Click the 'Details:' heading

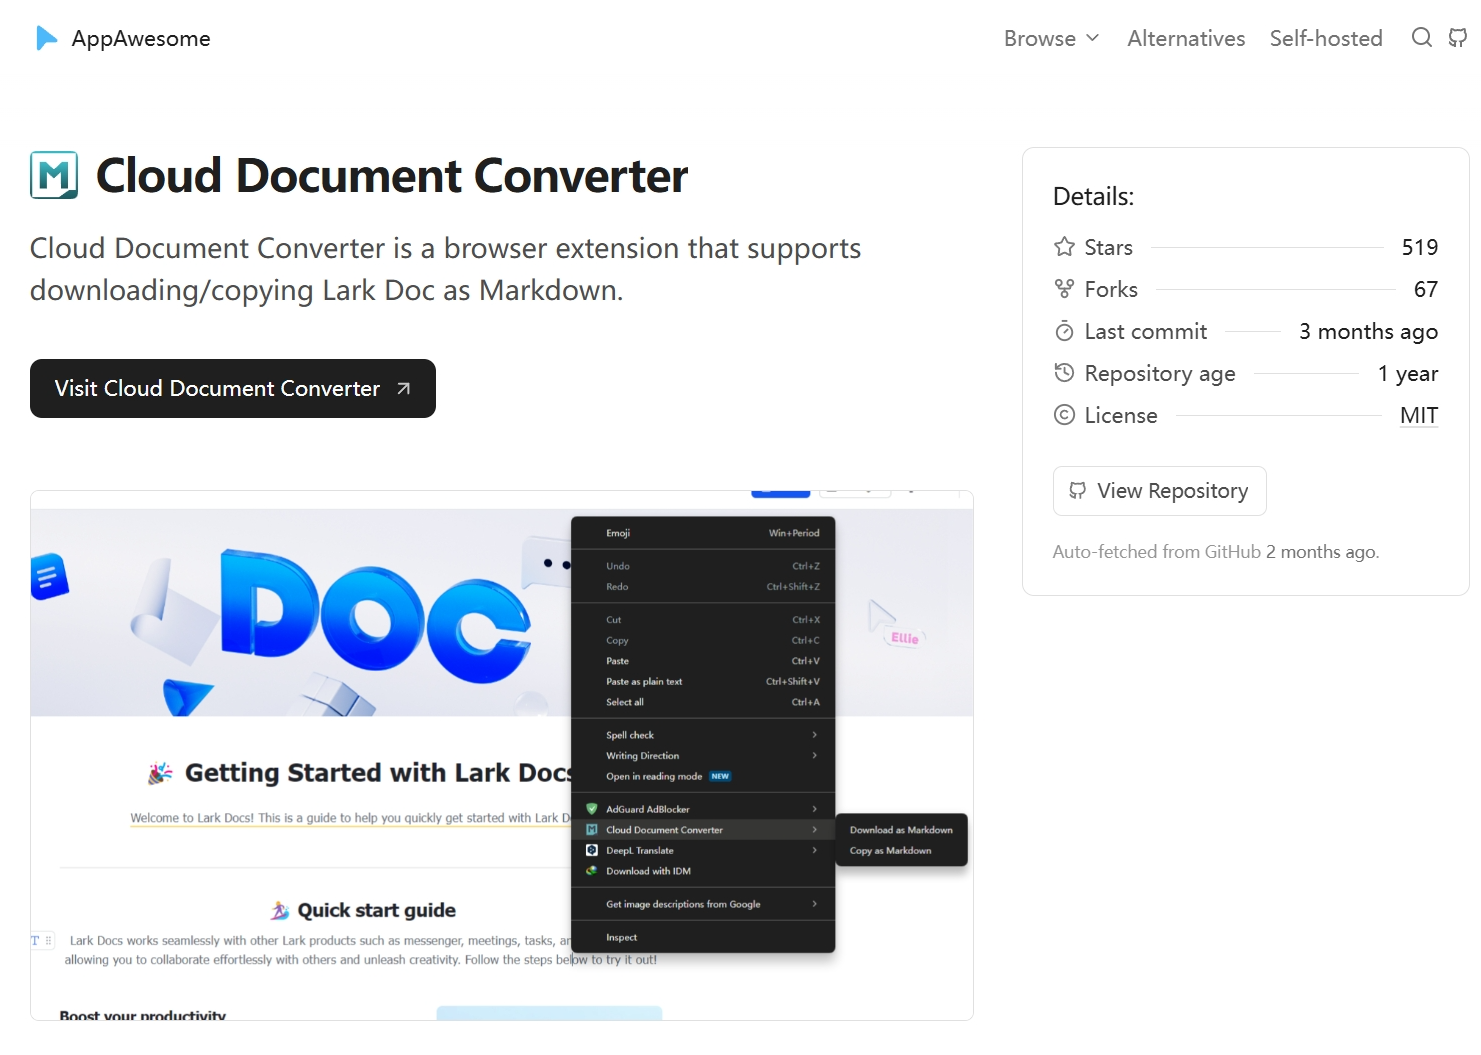point(1093,196)
